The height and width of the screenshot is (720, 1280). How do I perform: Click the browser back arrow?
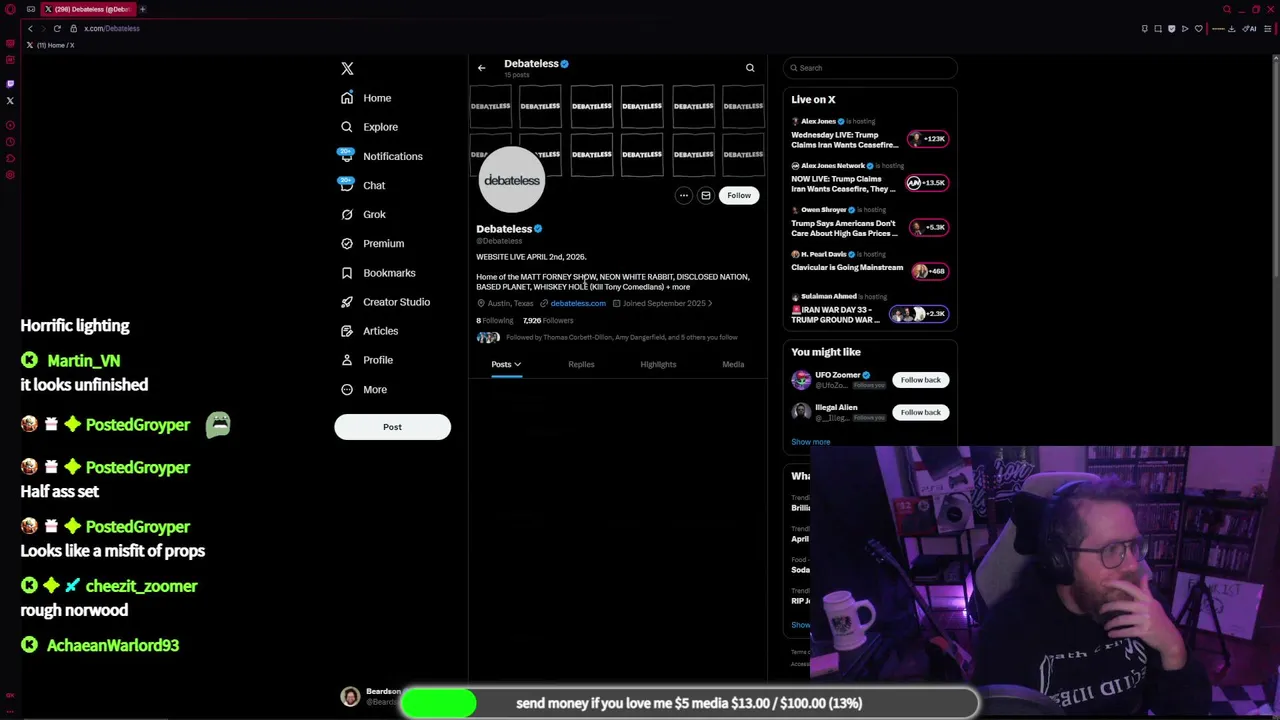[31, 28]
